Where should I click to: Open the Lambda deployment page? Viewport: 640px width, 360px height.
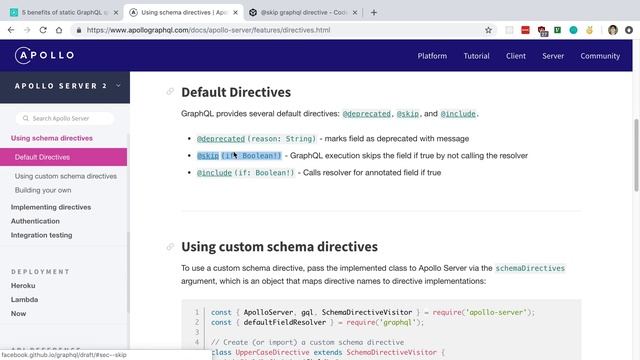24,300
